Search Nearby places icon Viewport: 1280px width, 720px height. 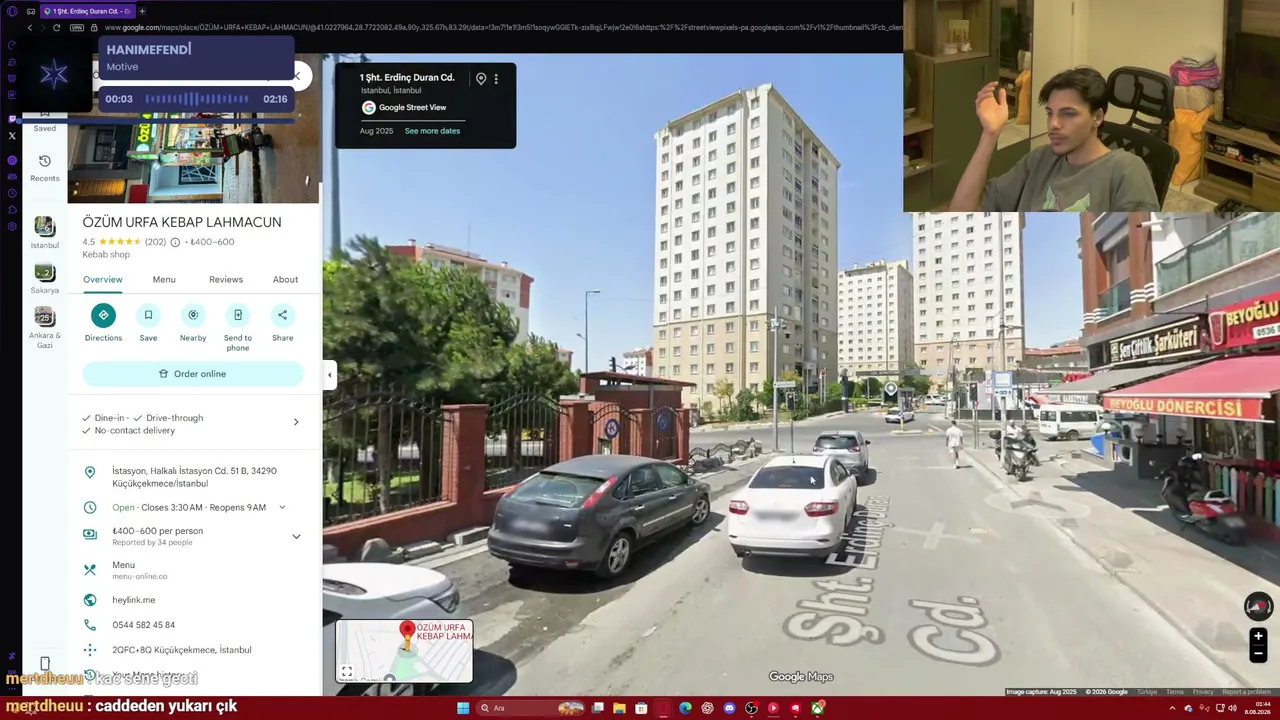(193, 316)
